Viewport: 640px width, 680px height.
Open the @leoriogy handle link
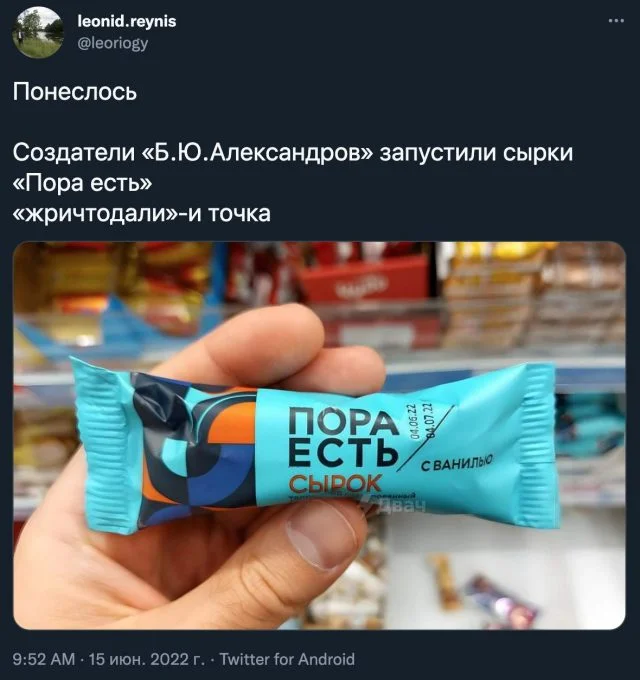[113, 43]
